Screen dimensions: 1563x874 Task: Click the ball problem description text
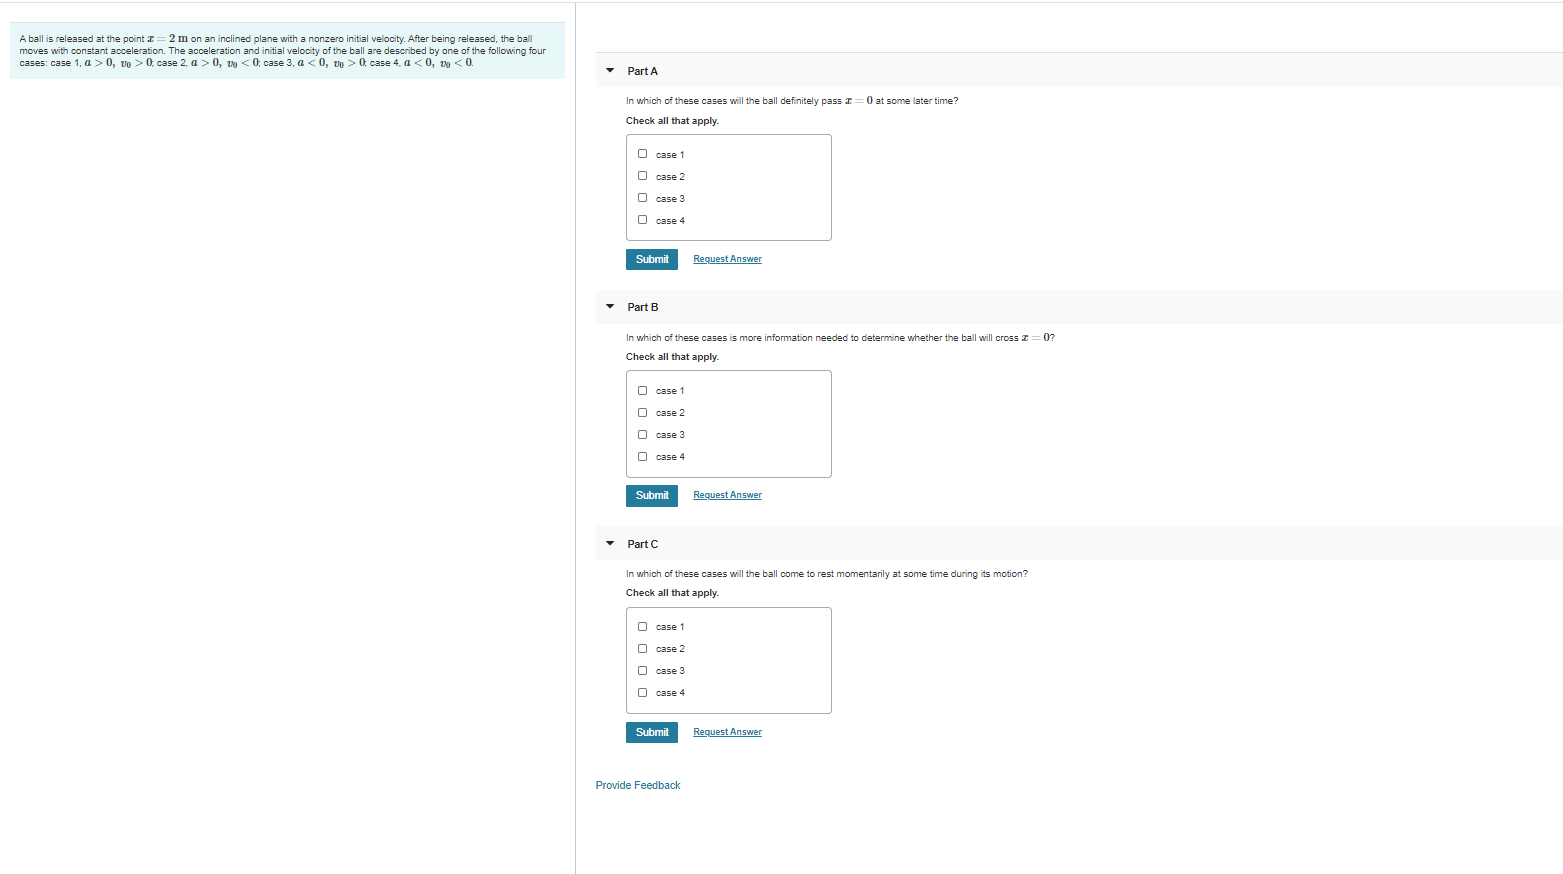click(x=283, y=50)
